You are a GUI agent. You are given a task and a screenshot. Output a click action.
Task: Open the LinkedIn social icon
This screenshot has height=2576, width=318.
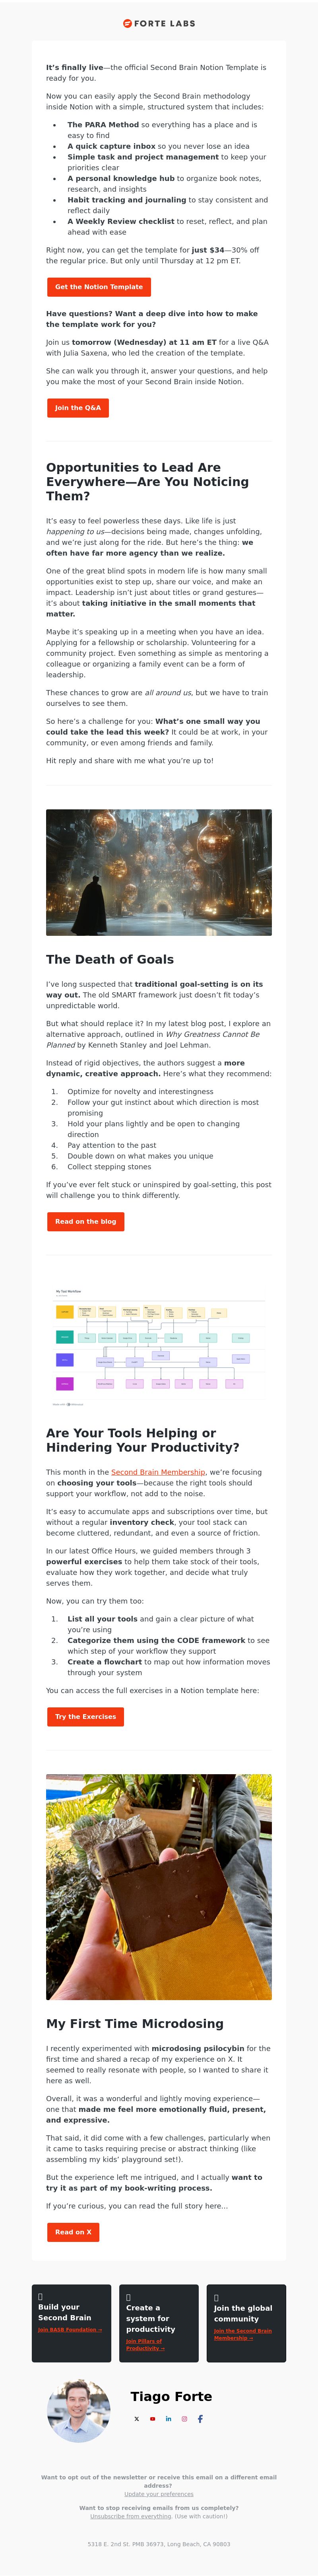pyautogui.click(x=168, y=2418)
